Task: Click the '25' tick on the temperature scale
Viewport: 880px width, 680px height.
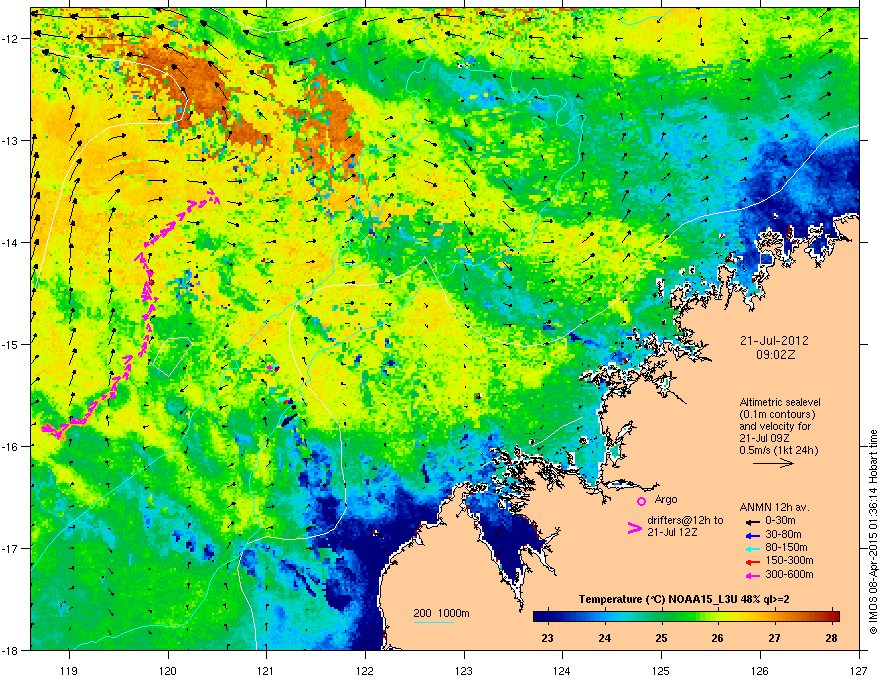Action: pyautogui.click(x=661, y=638)
